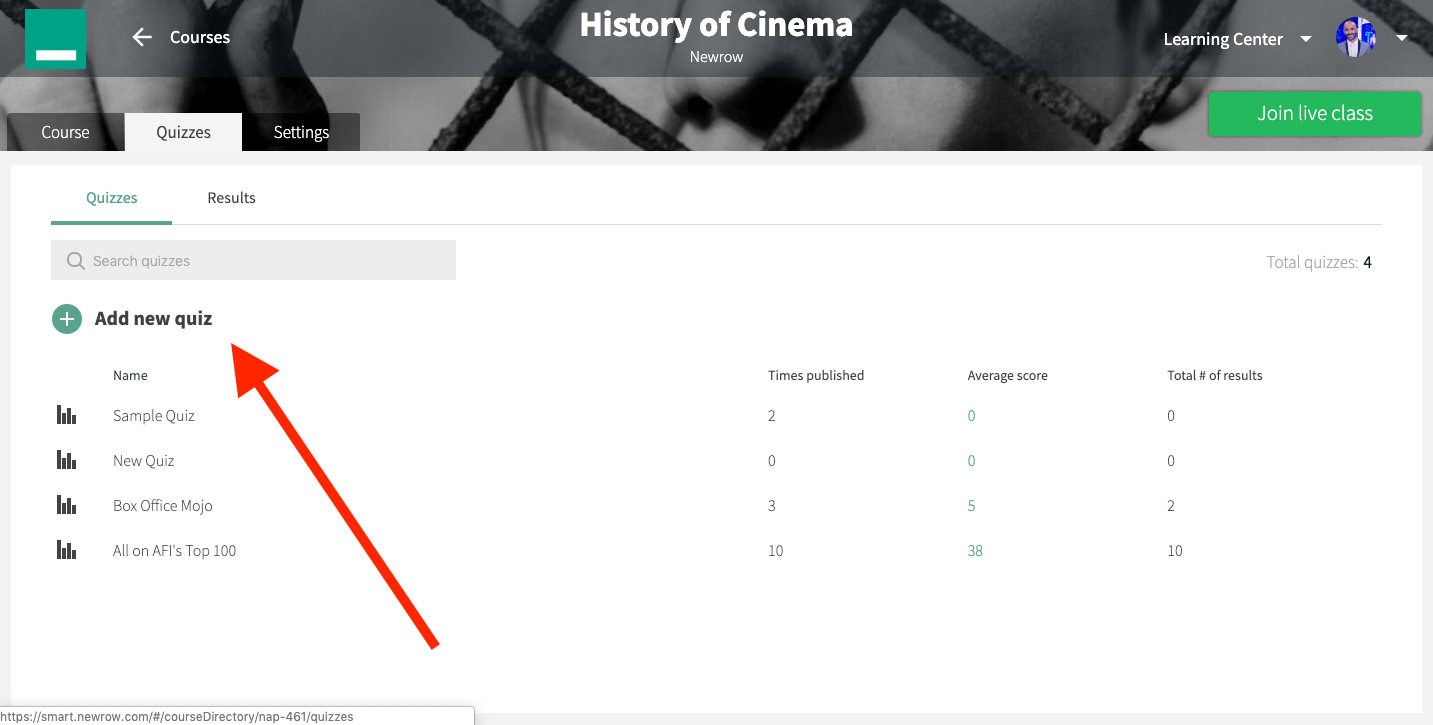Switch to the Course tab

pos(65,132)
